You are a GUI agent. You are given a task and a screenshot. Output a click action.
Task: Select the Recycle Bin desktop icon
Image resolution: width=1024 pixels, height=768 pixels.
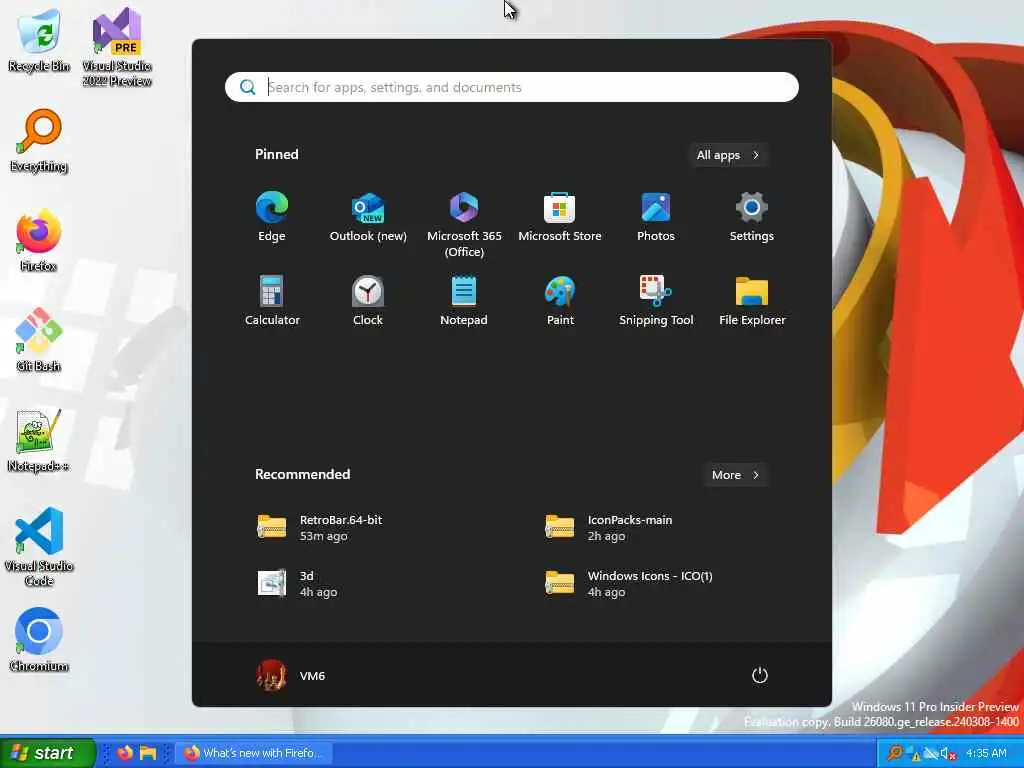[x=39, y=39]
